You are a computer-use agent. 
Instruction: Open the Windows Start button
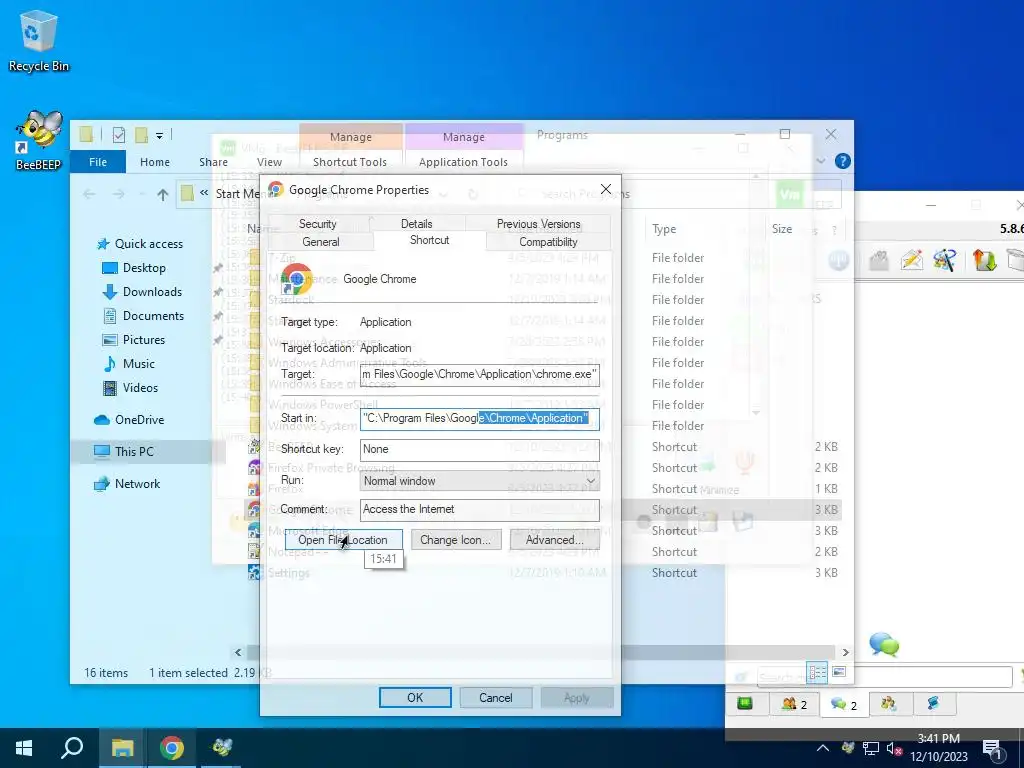(x=24, y=748)
